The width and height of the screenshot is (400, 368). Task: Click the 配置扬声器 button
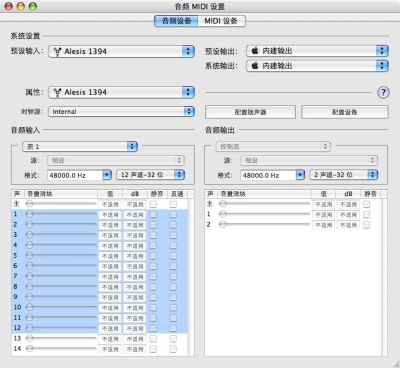250,112
